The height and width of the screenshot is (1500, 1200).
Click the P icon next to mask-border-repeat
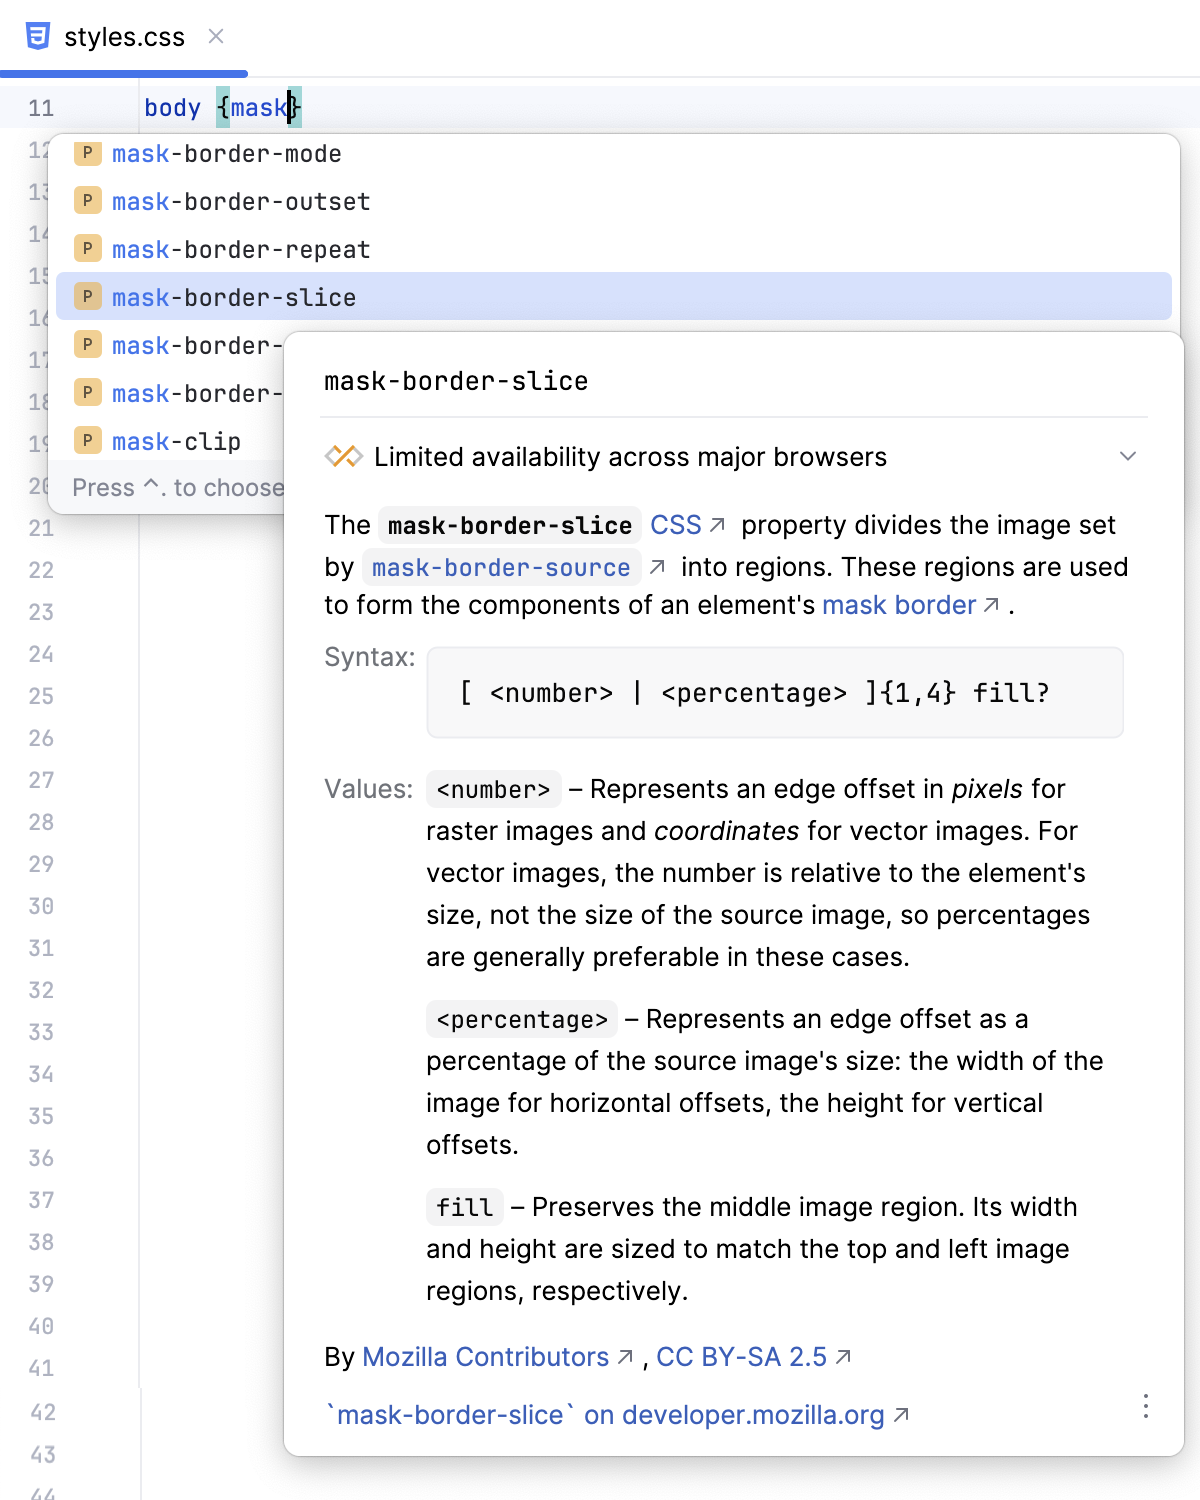click(87, 249)
